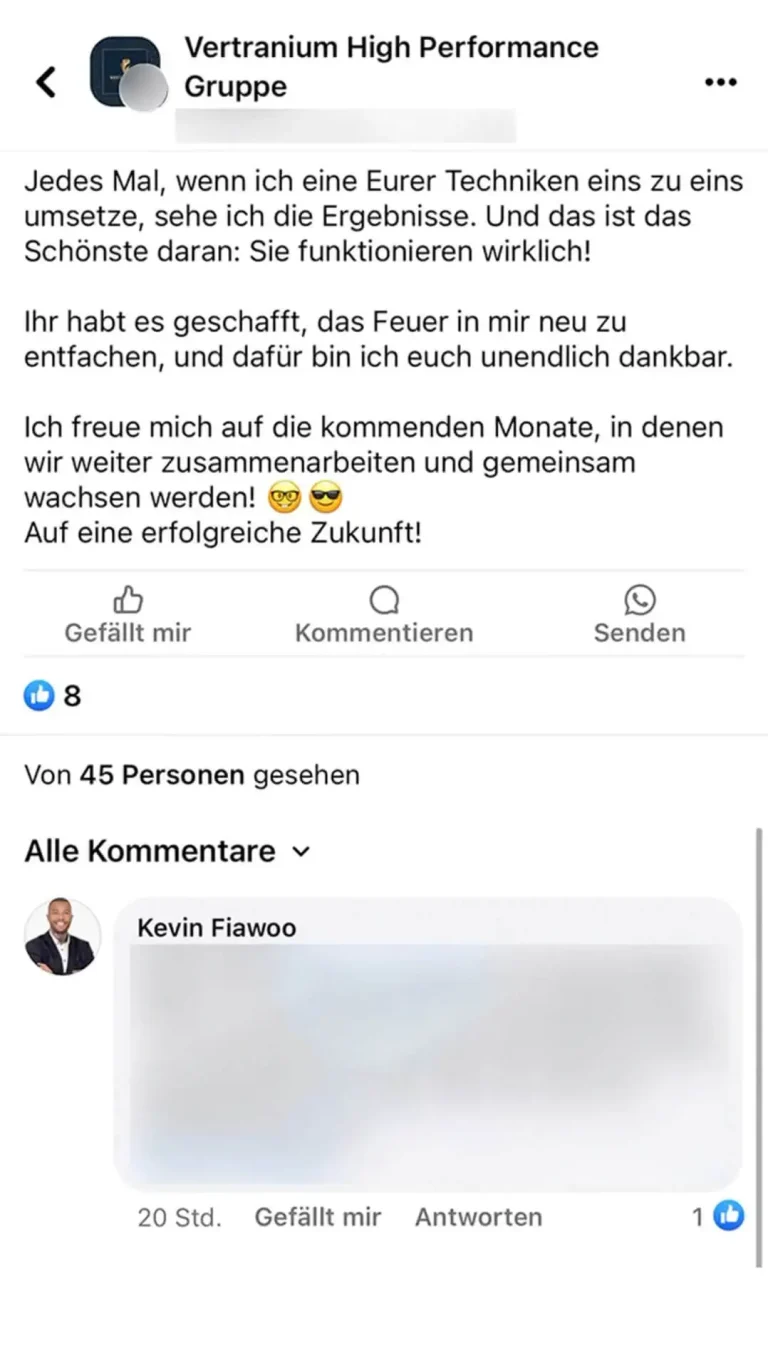Image resolution: width=768 pixels, height=1368 pixels.
Task: Tap the speech bubble Kommentieren icon
Action: coord(384,600)
